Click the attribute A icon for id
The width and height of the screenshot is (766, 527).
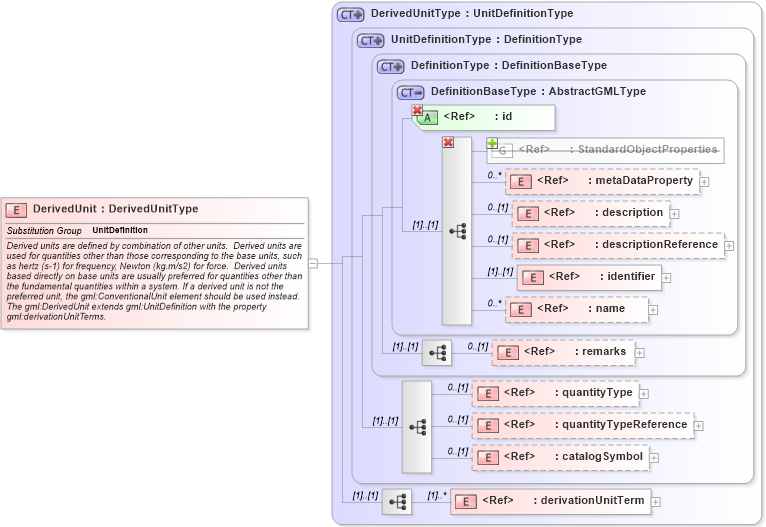[x=427, y=118]
